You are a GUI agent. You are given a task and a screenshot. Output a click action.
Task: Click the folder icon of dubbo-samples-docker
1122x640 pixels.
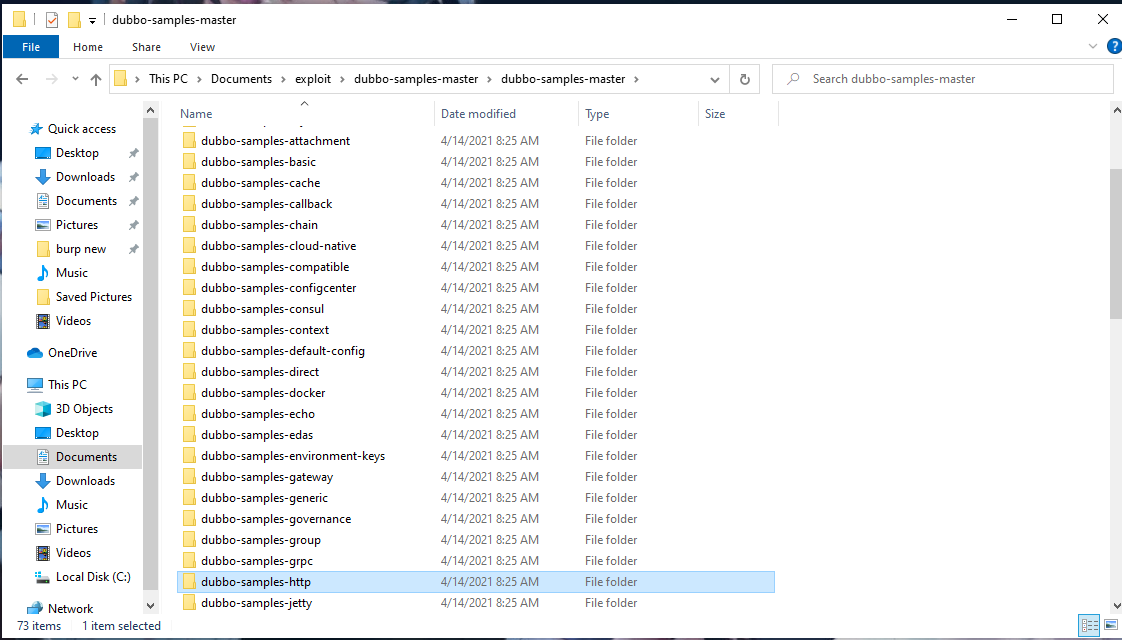(189, 392)
